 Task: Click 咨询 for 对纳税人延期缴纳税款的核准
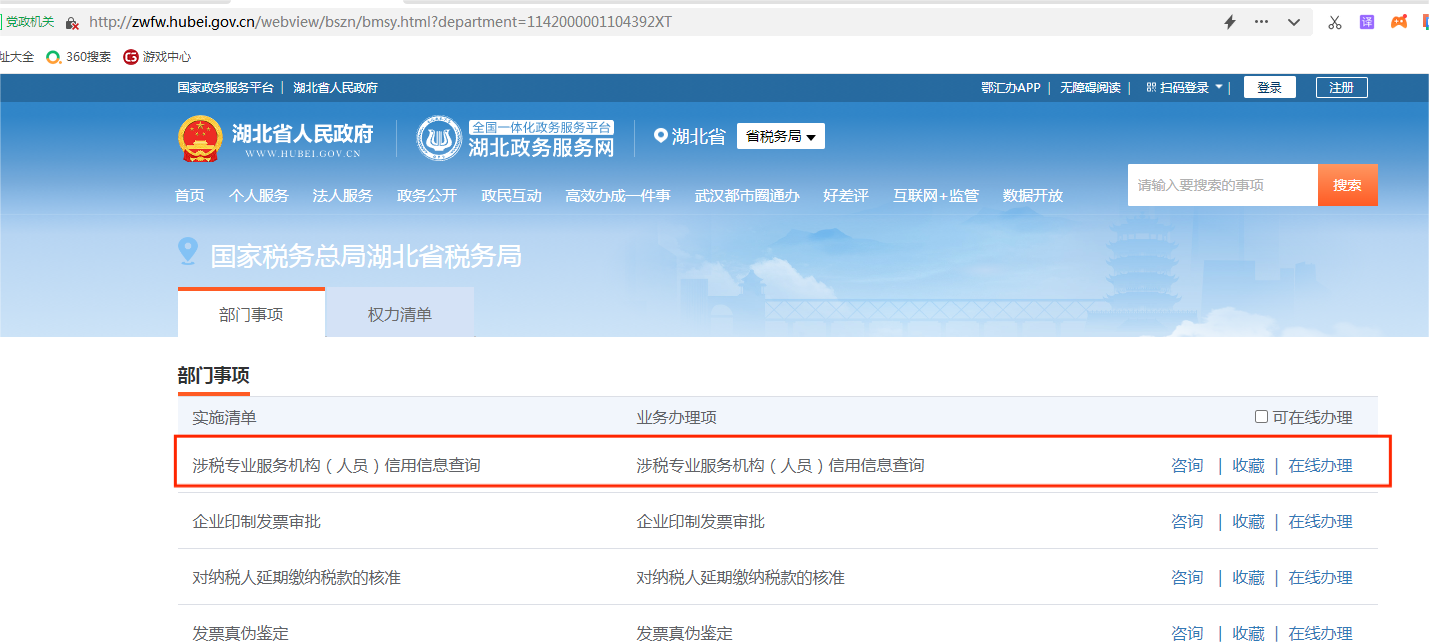pos(1187,577)
